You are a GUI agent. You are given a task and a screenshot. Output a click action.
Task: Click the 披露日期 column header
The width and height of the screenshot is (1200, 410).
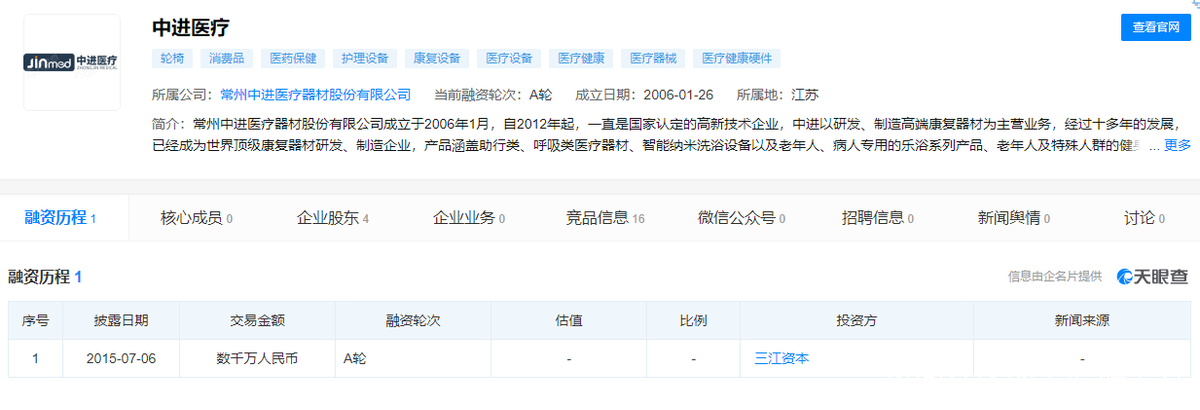121,321
